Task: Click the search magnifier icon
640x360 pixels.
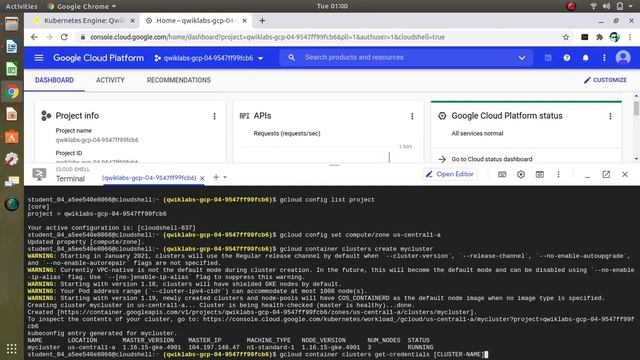Action: [291, 58]
